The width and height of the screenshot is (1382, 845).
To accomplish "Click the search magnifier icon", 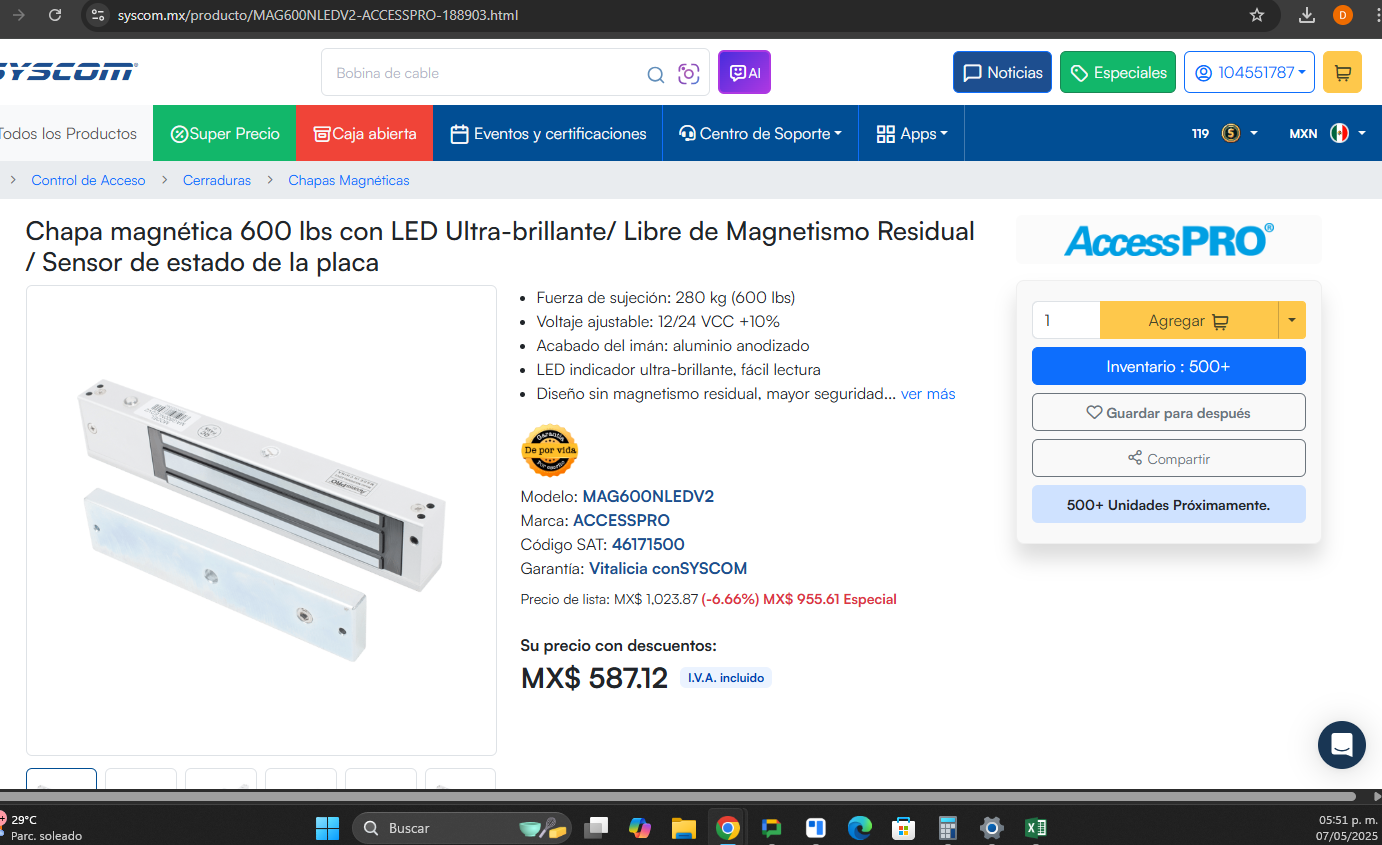I will point(655,74).
